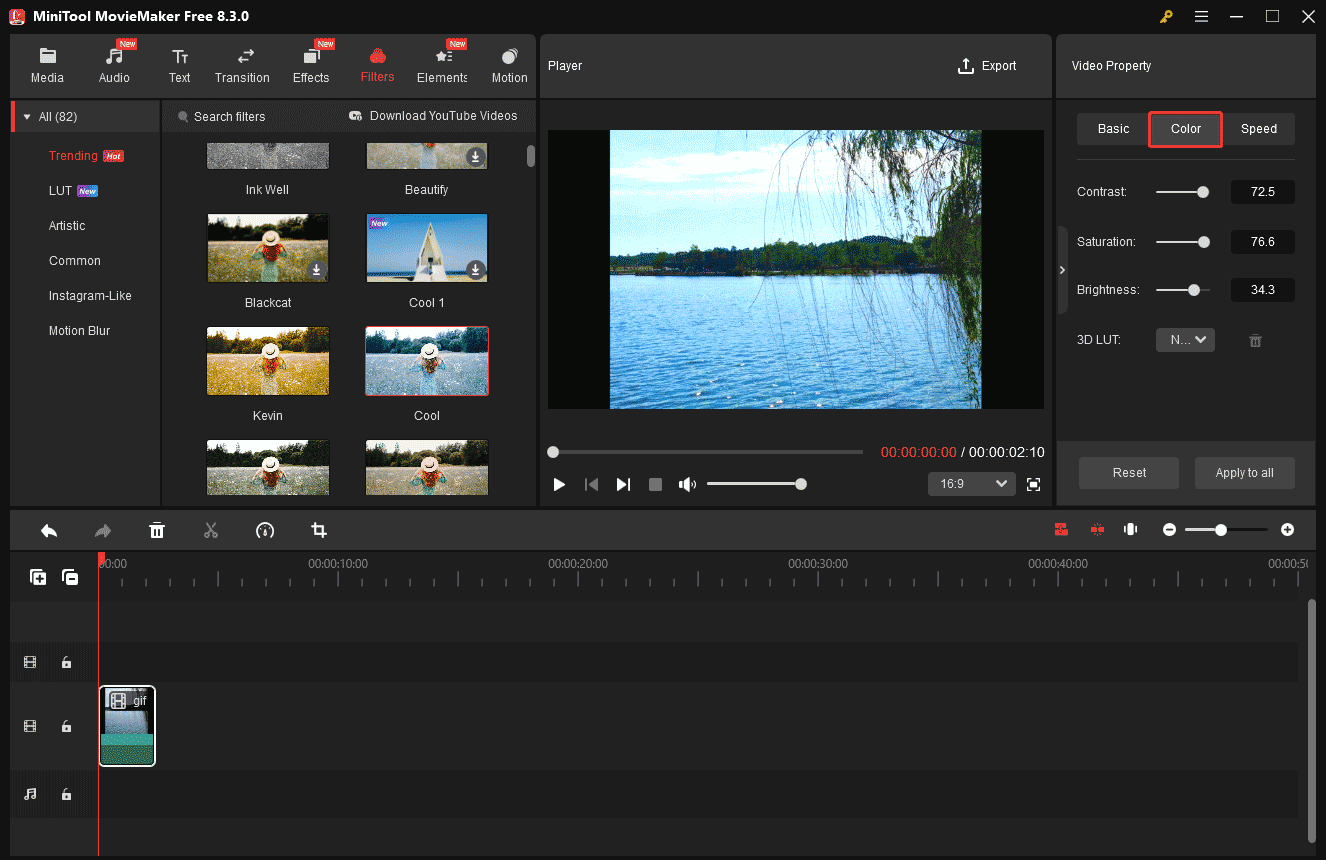This screenshot has width=1326, height=860.
Task: Open the Elements tab
Action: tap(442, 66)
